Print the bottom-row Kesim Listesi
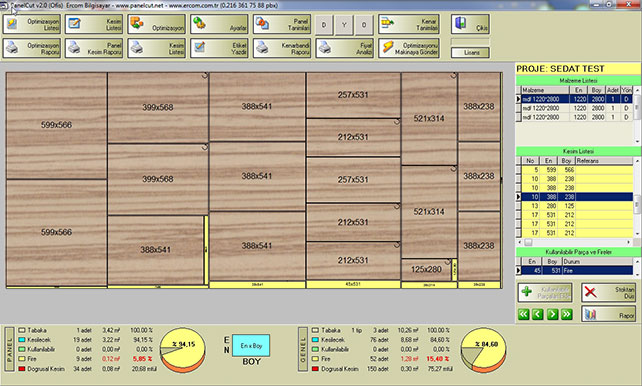This screenshot has width=642, height=386. pyautogui.click(x=157, y=48)
